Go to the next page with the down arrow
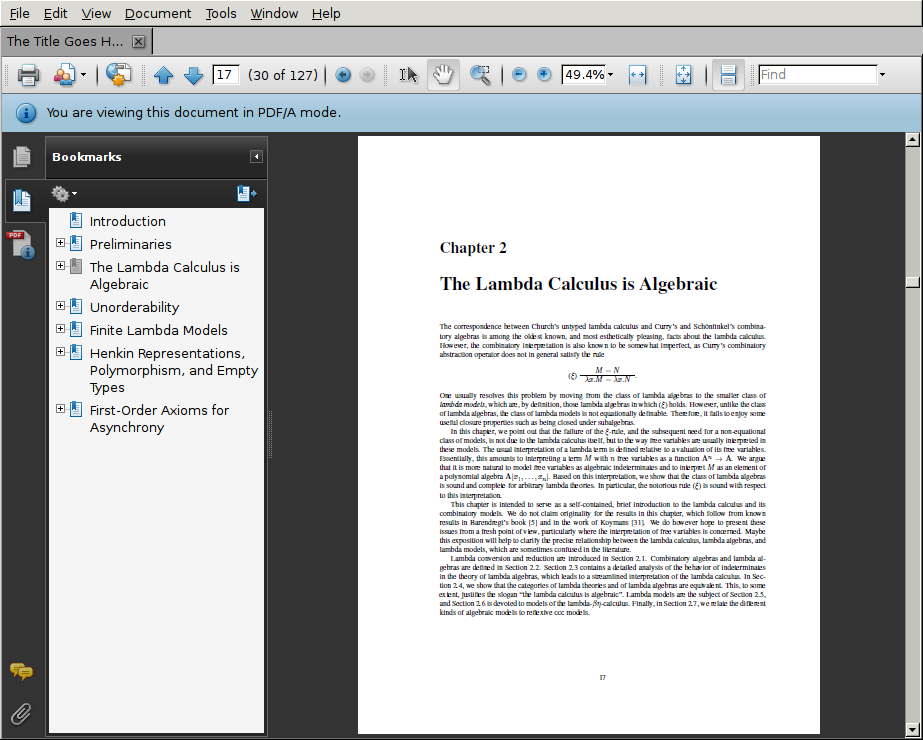The image size is (923, 740). (x=193, y=75)
